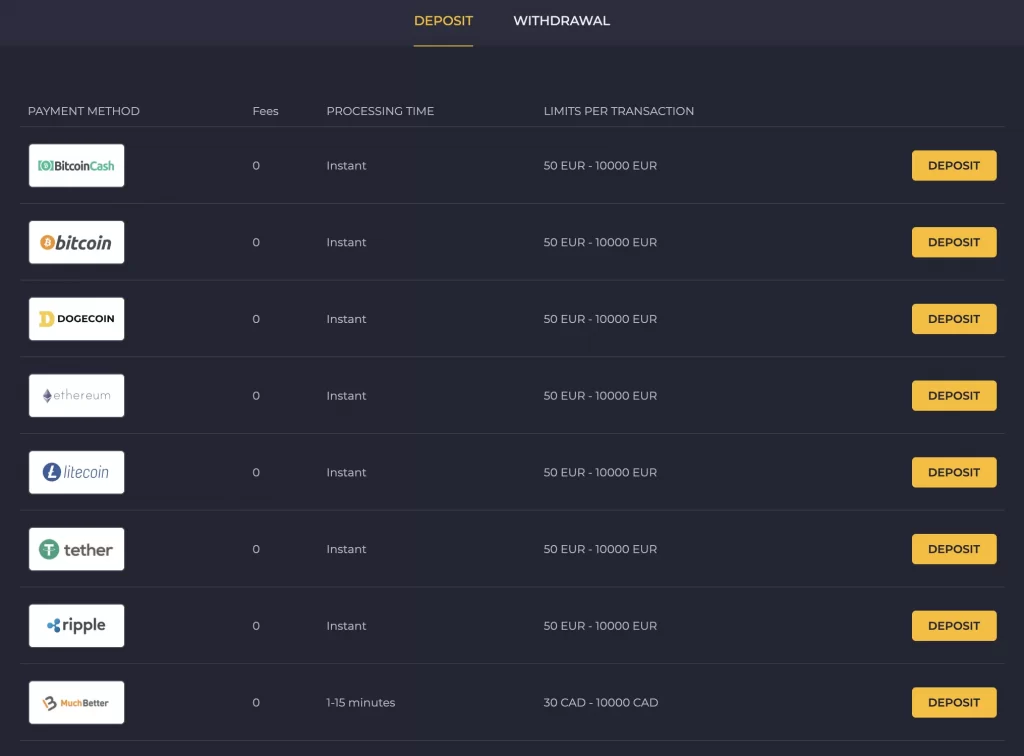1024x756 pixels.
Task: Click the fee value in MuchBetter row
Action: pos(256,702)
